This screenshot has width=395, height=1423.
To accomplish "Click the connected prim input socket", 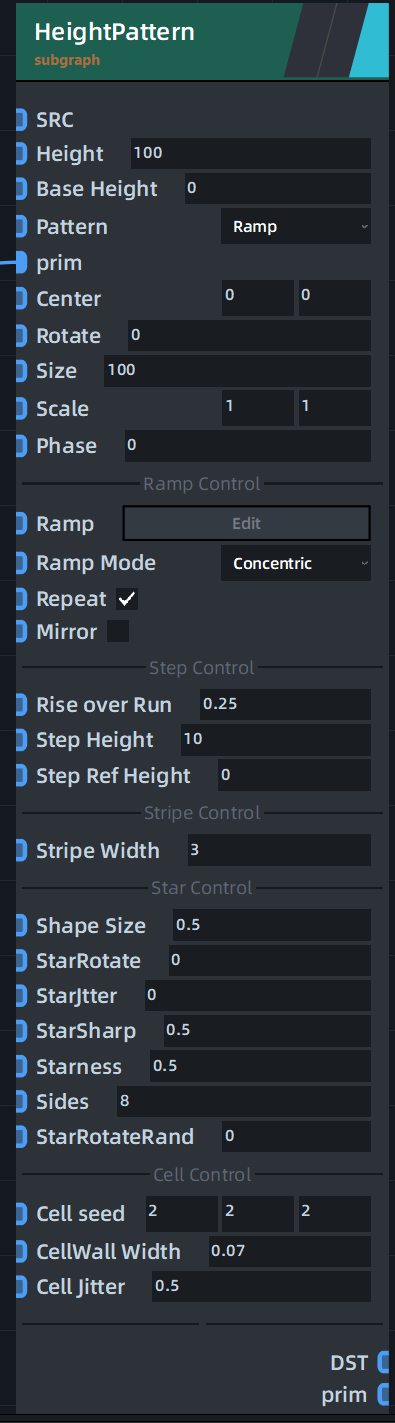I will [x=21, y=263].
